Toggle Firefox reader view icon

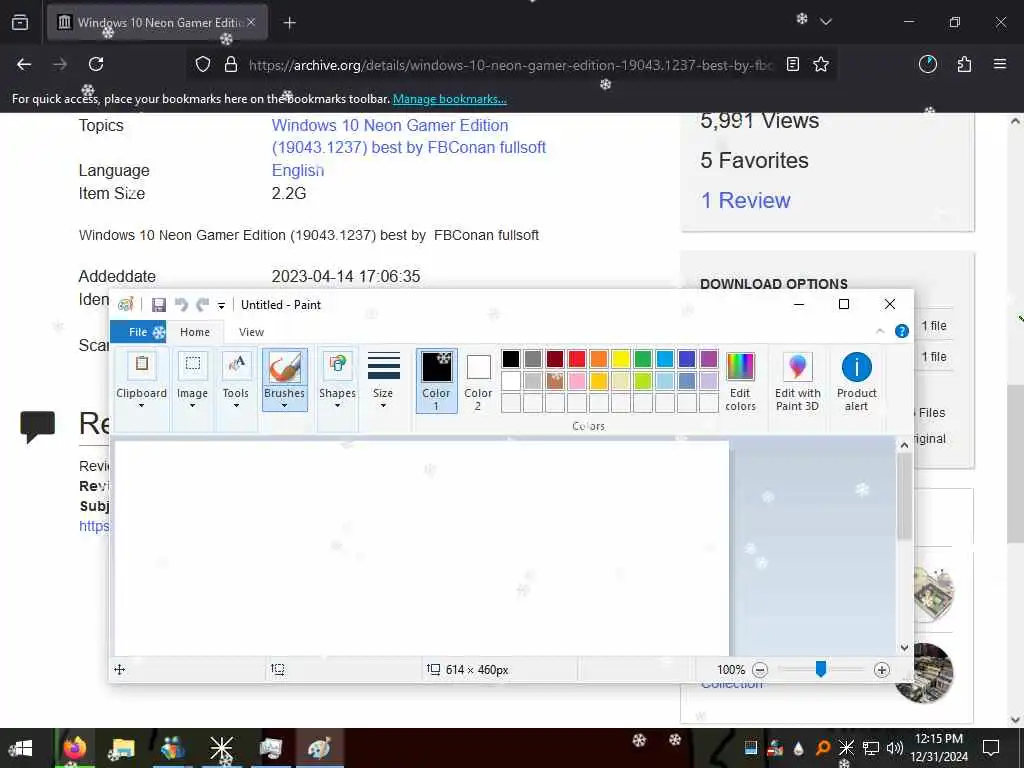click(x=793, y=64)
